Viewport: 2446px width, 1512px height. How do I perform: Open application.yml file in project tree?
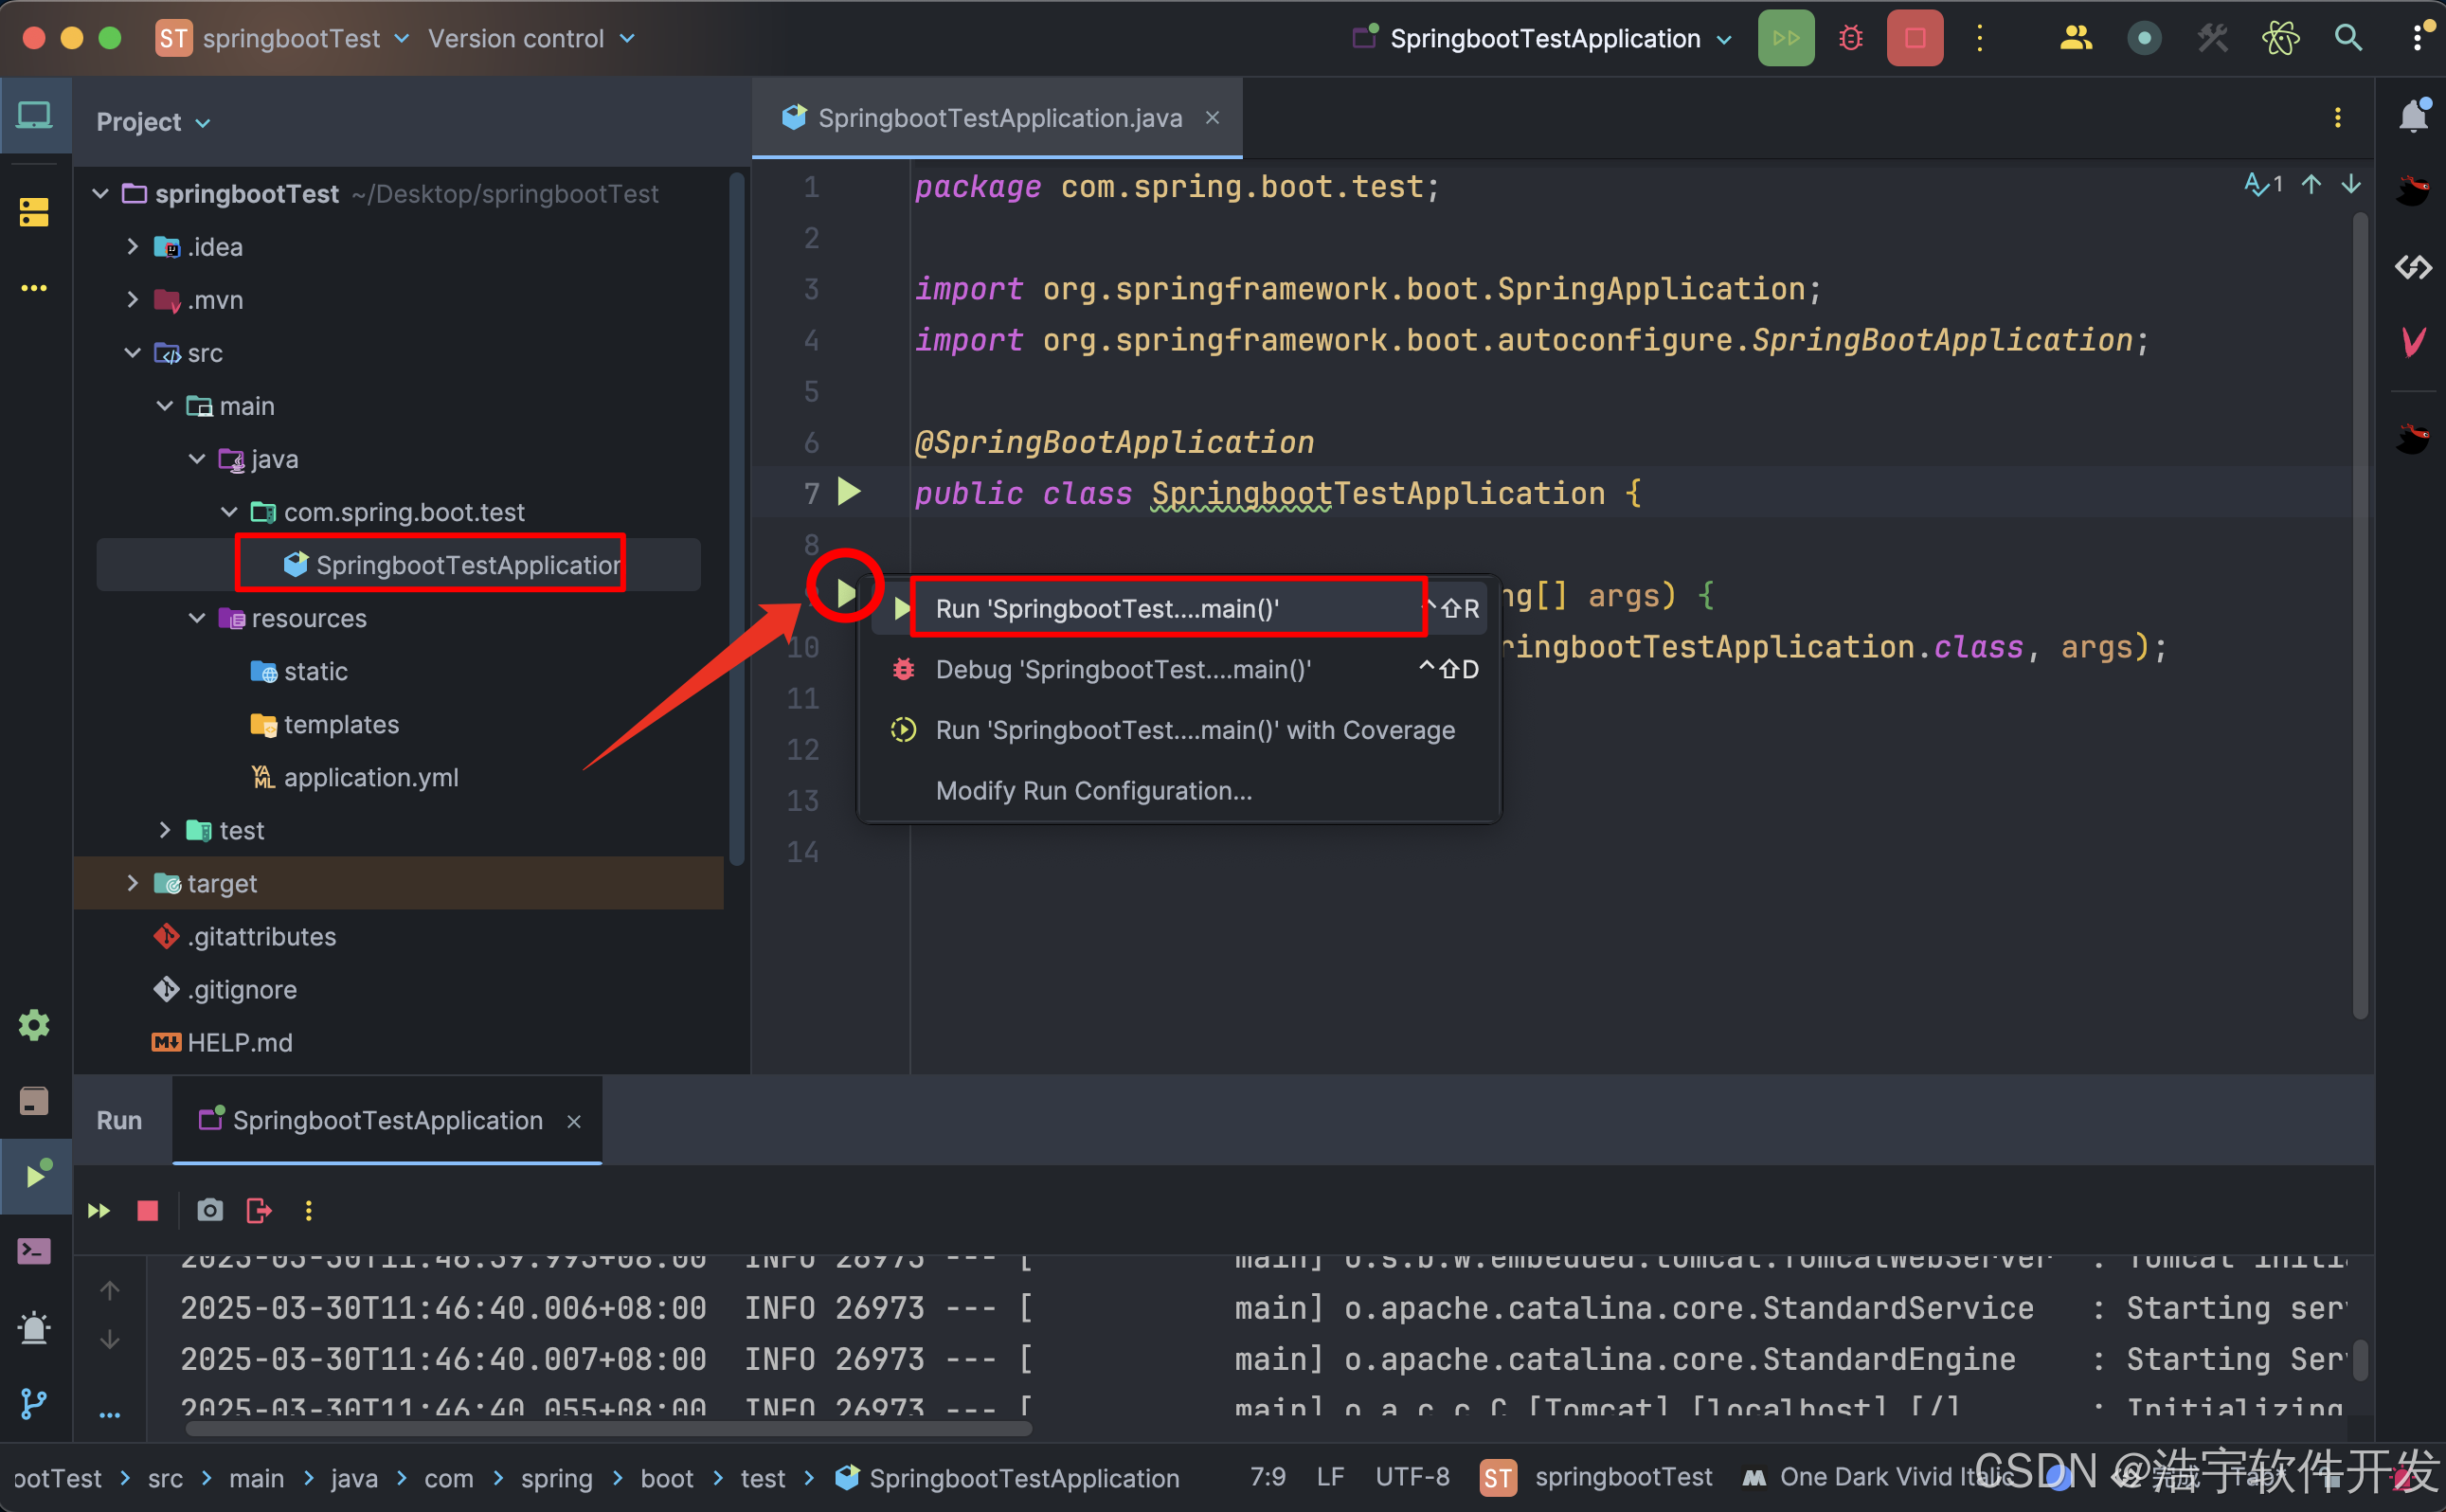click(370, 777)
